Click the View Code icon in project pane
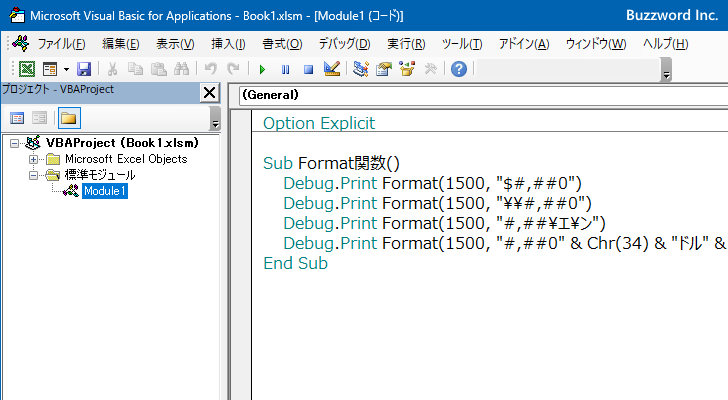This screenshot has height=400, width=728. tap(17, 118)
